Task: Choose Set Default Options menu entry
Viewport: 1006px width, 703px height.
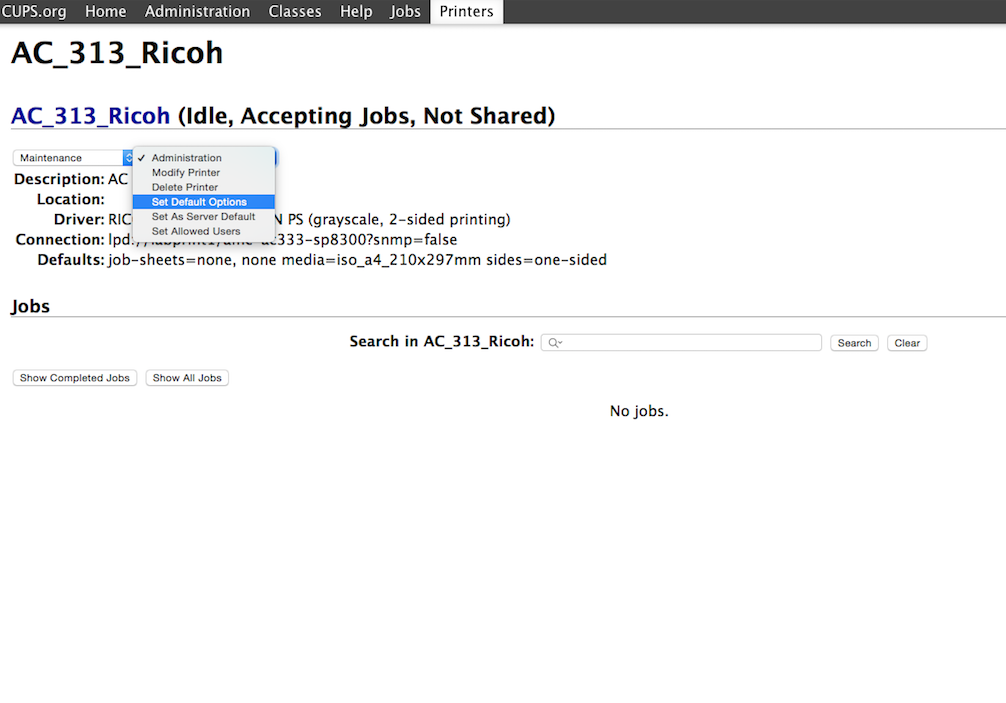Action: tap(203, 202)
